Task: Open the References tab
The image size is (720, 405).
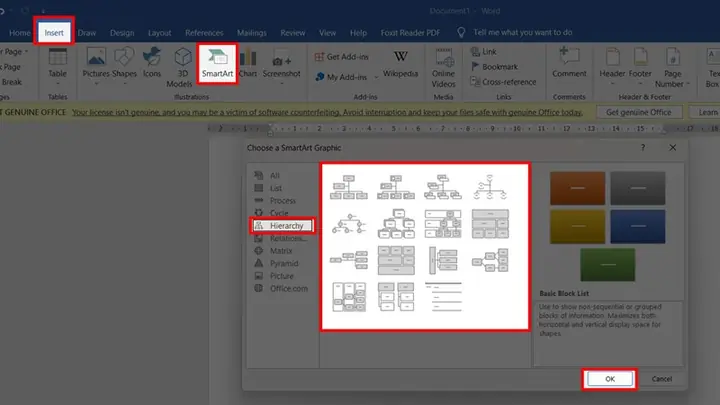Action: pos(204,33)
